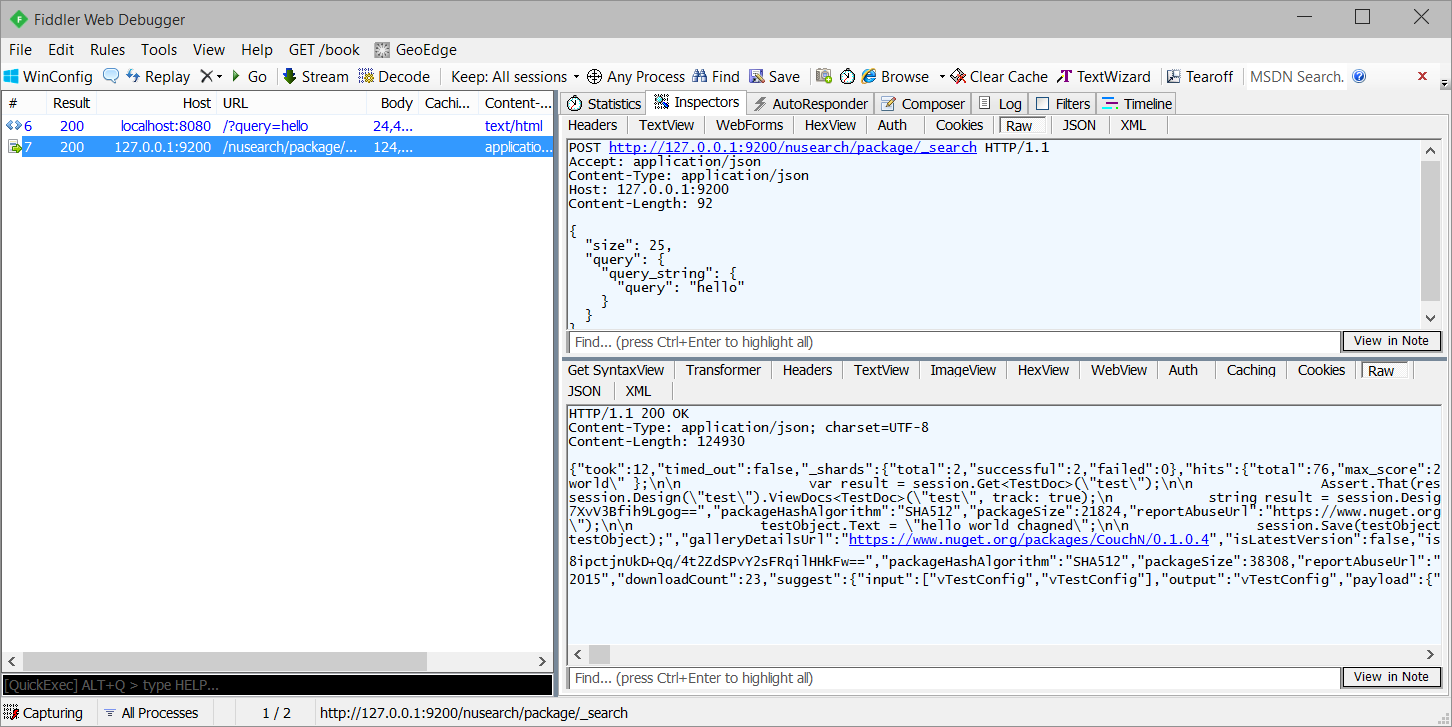Switch to the Composer tab
The width and height of the screenshot is (1452, 727).
click(923, 103)
